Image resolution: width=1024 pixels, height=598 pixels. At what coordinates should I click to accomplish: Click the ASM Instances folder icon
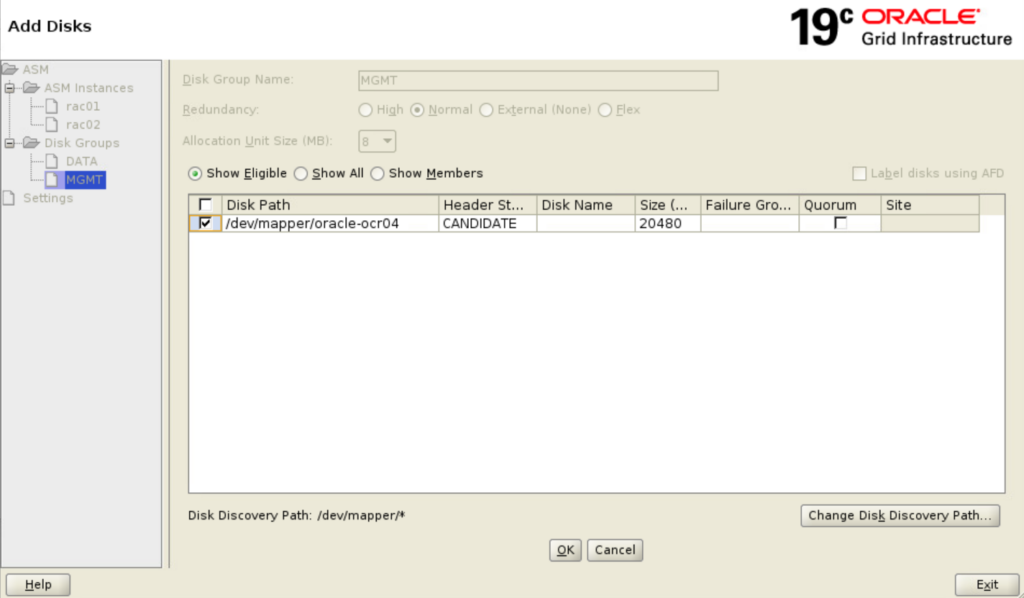point(31,88)
